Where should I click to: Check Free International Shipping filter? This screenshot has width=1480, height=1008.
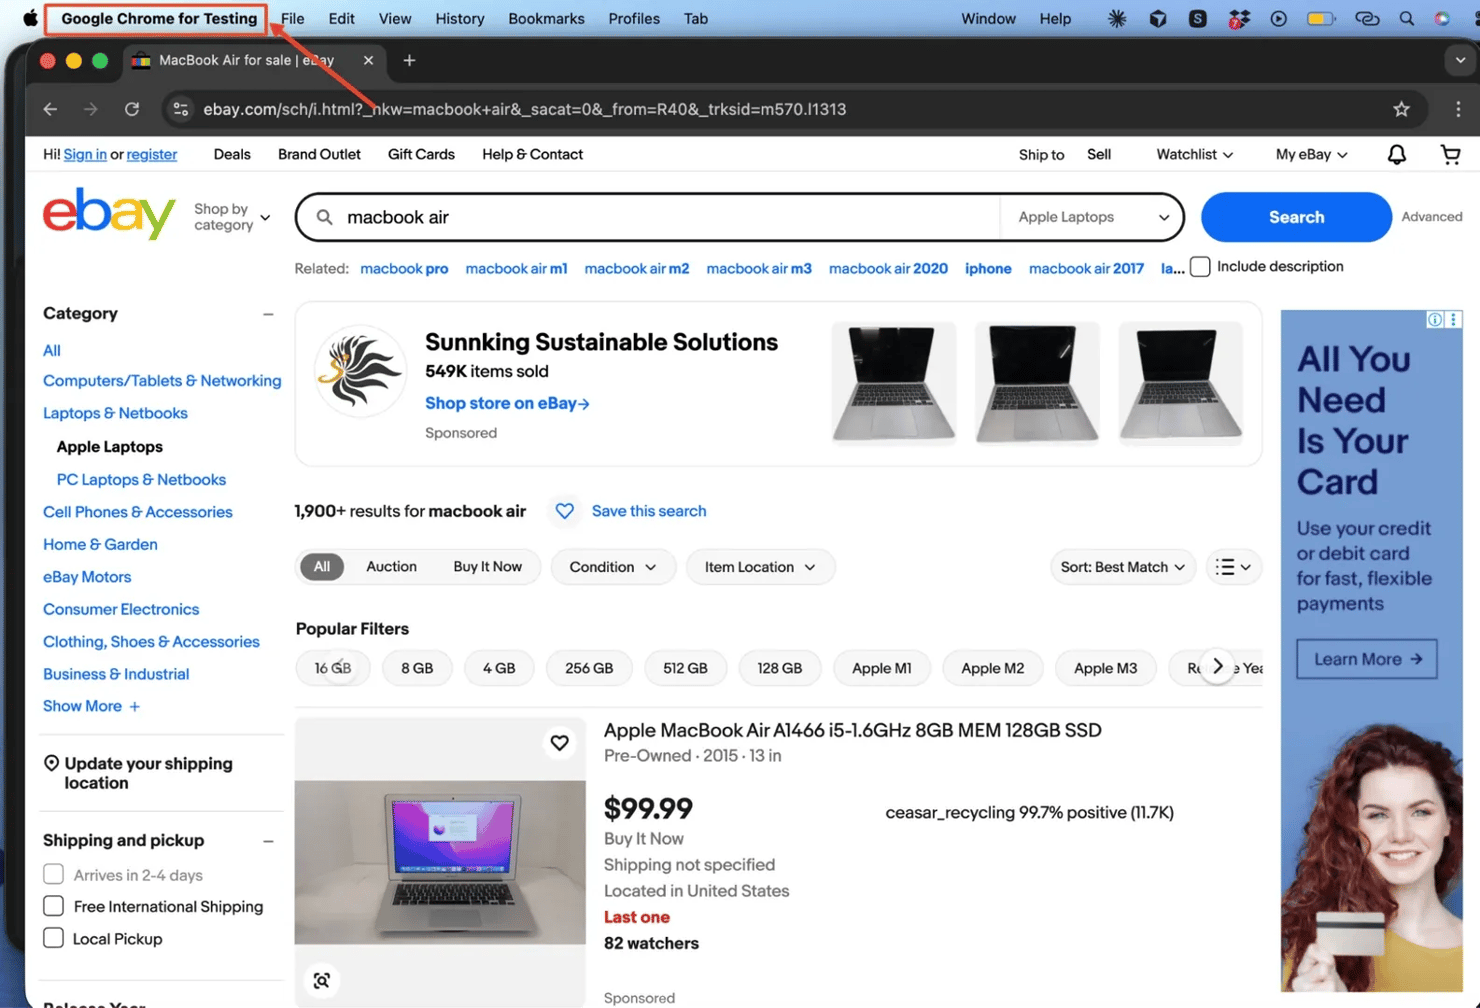54,906
